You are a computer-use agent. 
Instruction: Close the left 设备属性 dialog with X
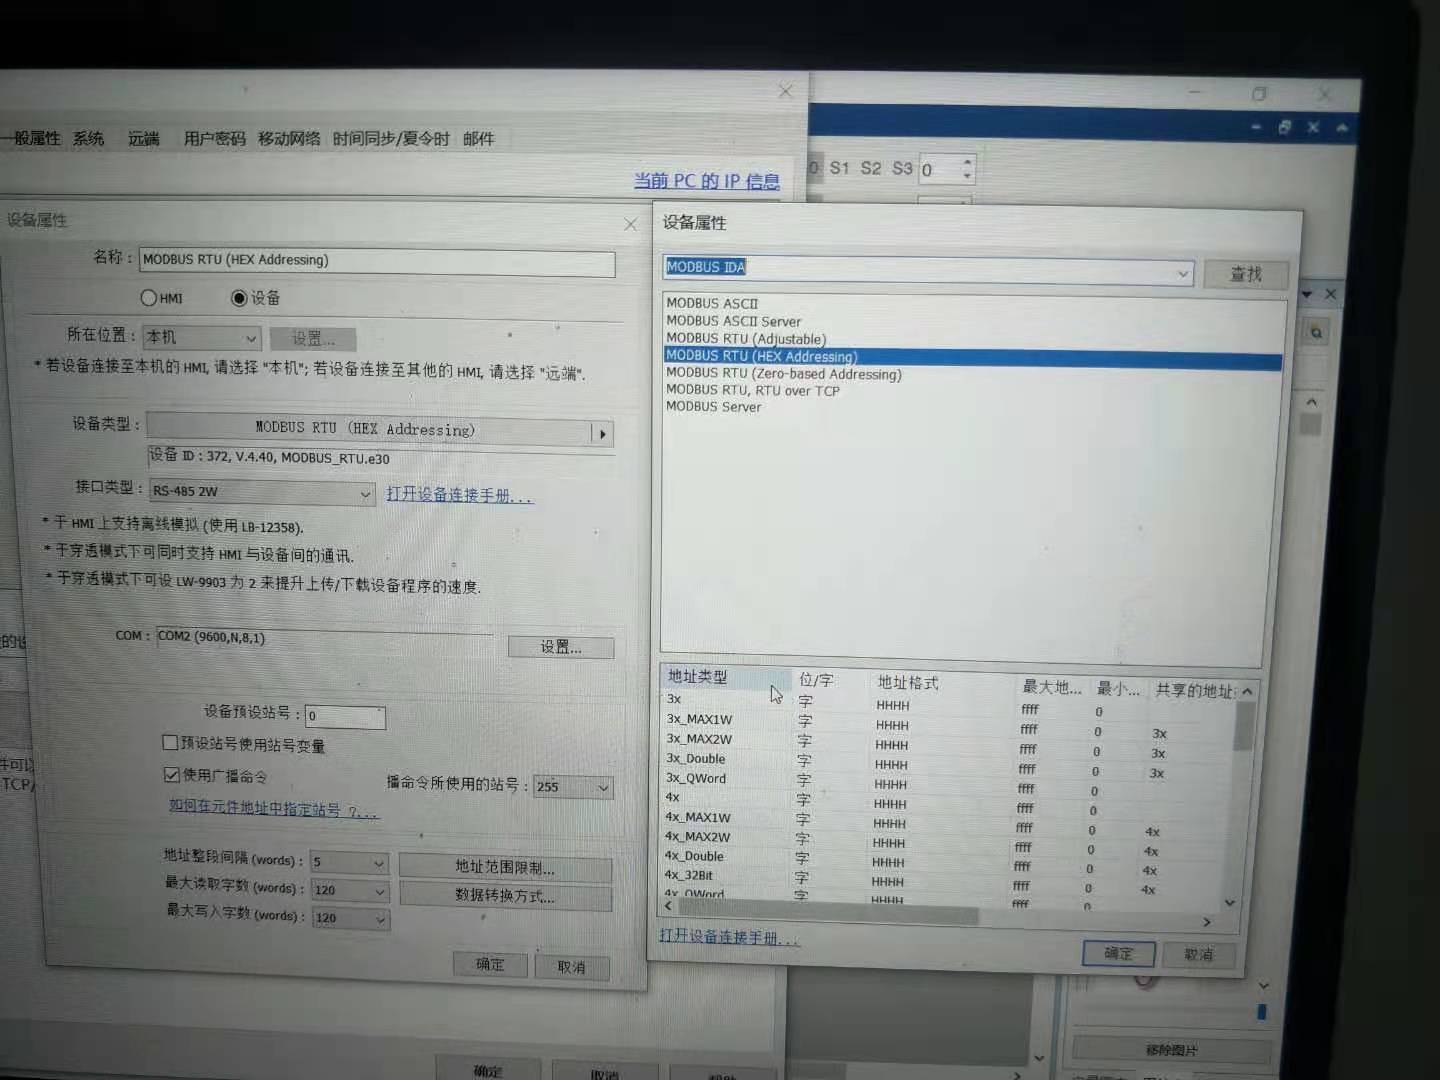pyautogui.click(x=630, y=224)
